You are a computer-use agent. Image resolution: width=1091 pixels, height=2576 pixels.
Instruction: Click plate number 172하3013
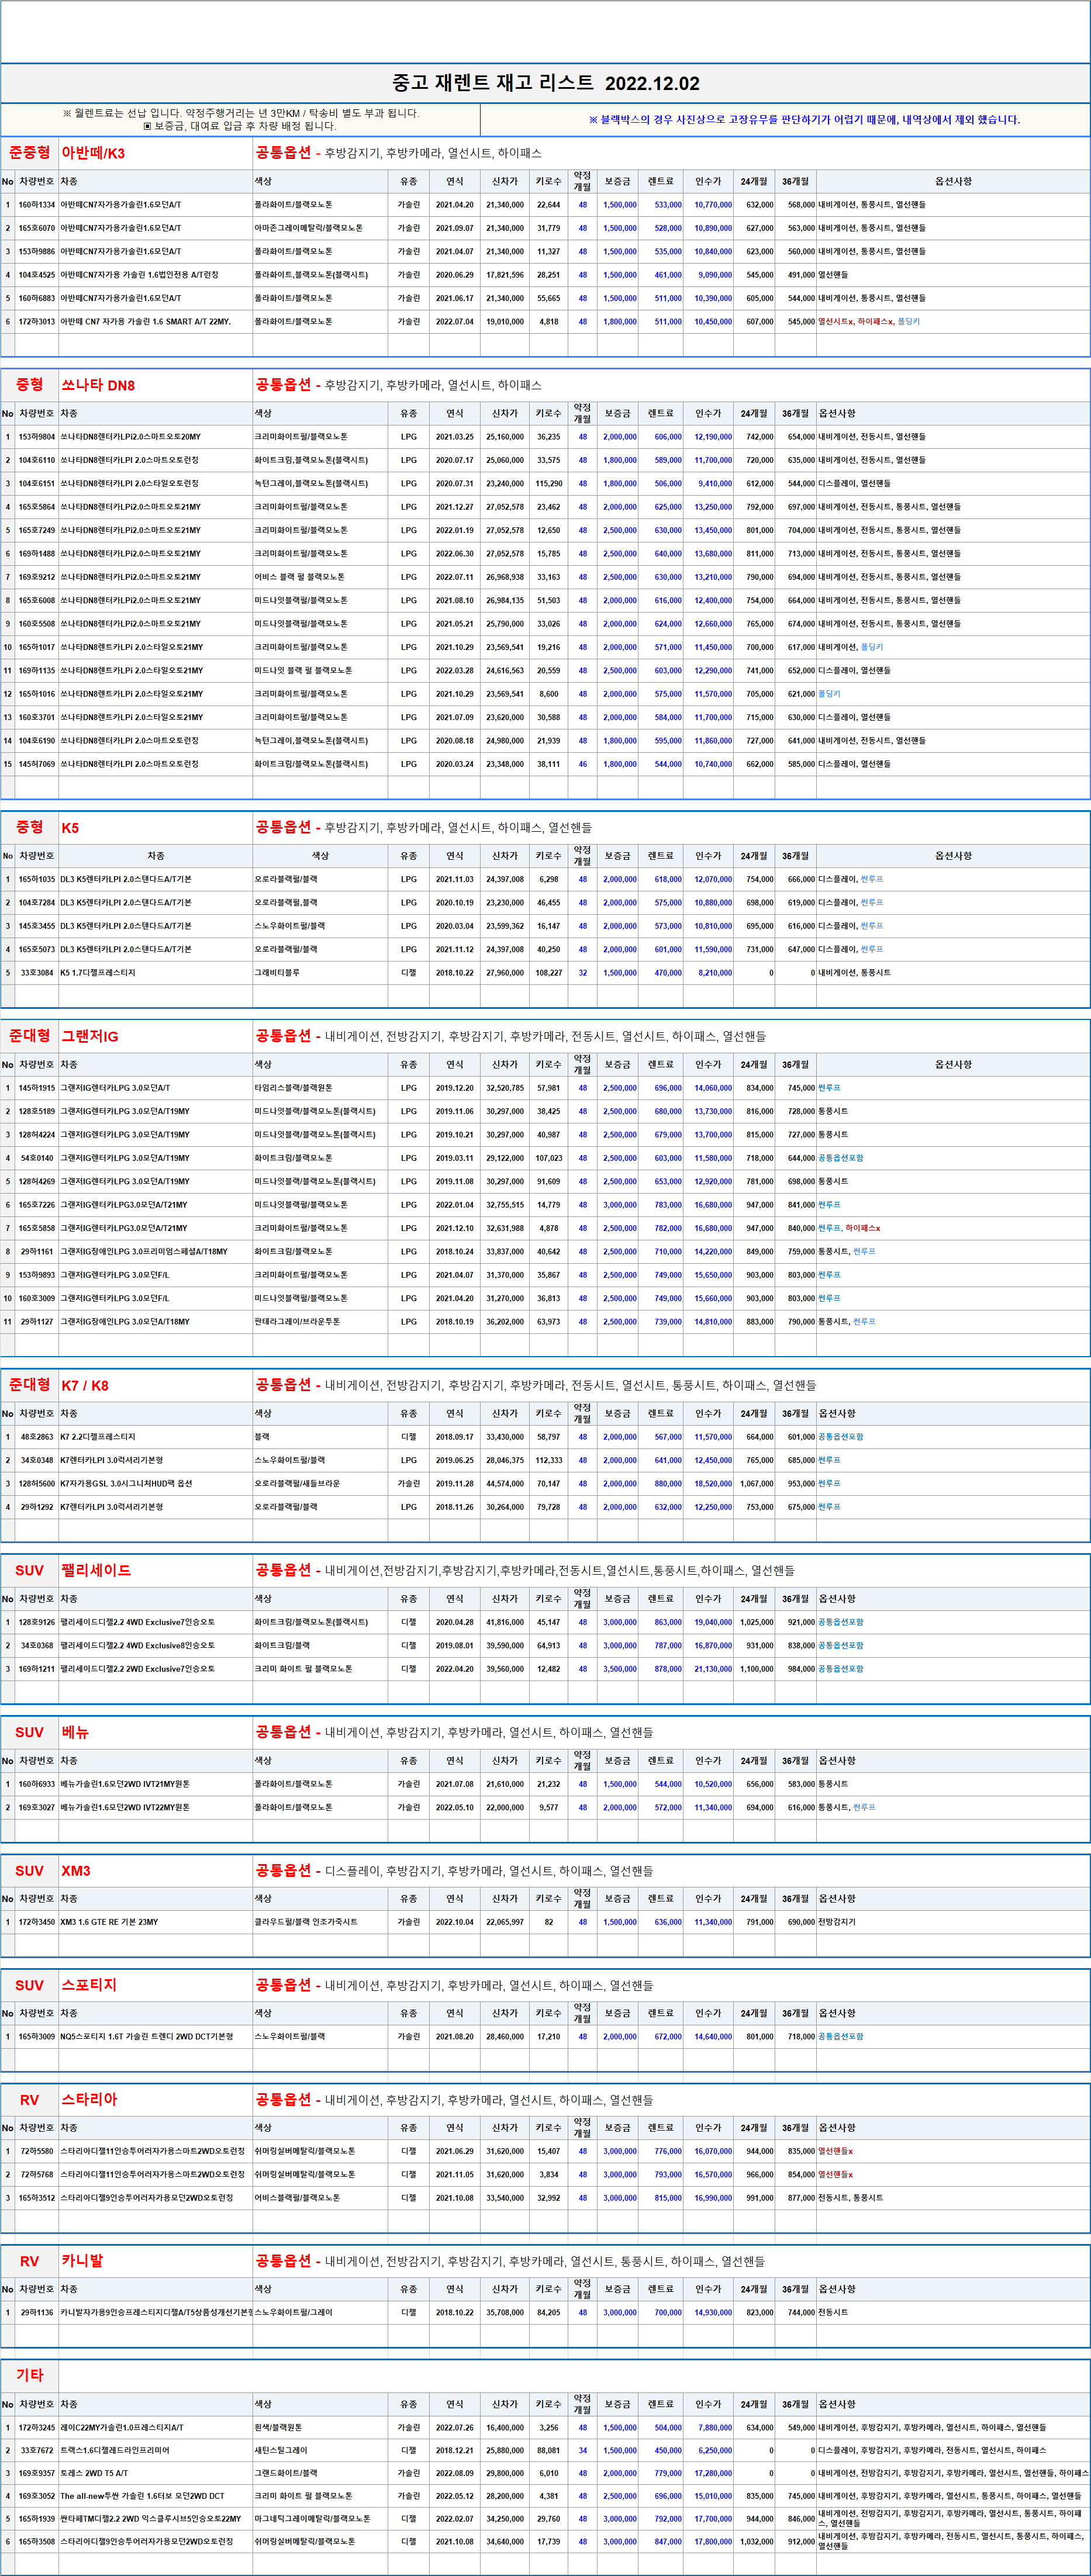pyautogui.click(x=37, y=322)
